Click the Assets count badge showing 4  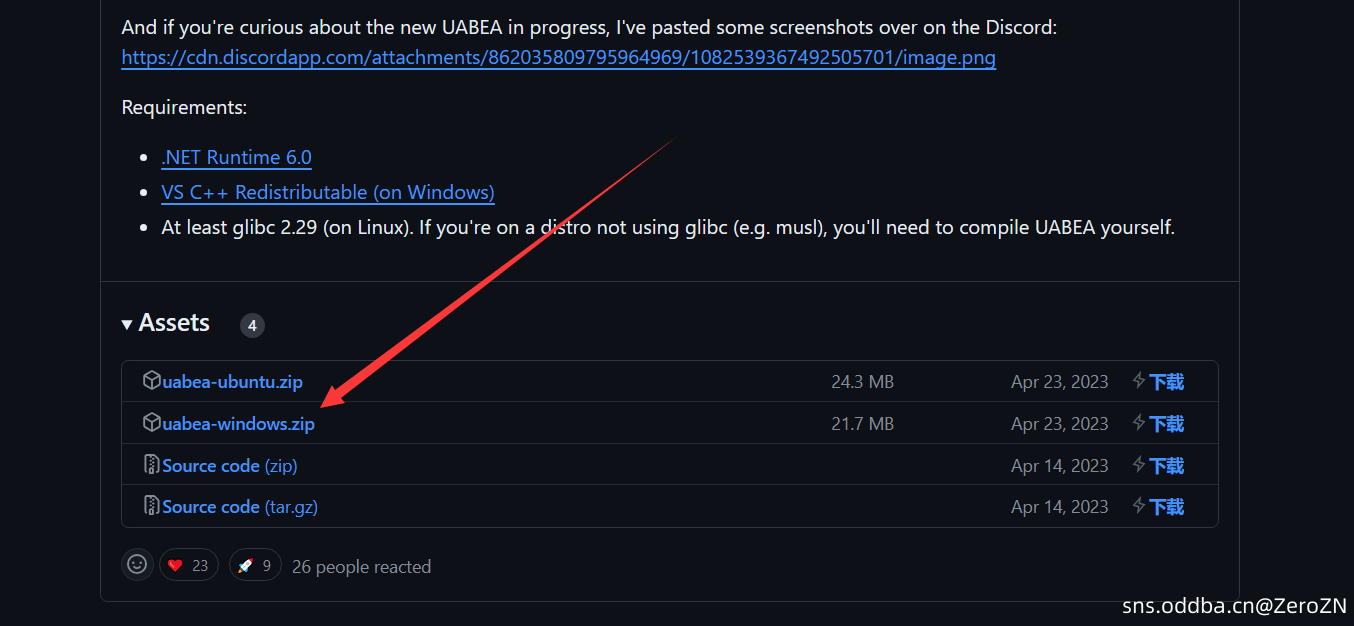tap(252, 325)
